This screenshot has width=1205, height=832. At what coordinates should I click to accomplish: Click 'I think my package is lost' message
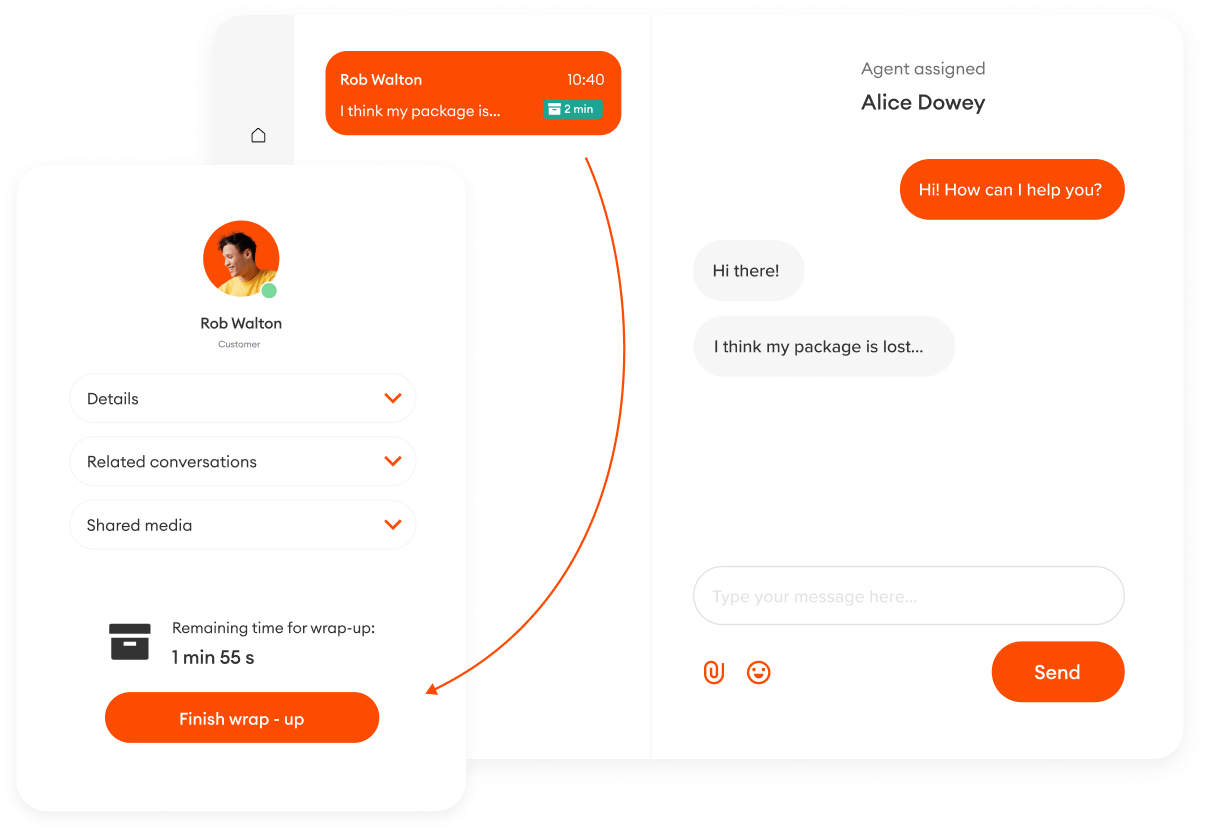pyautogui.click(x=824, y=347)
